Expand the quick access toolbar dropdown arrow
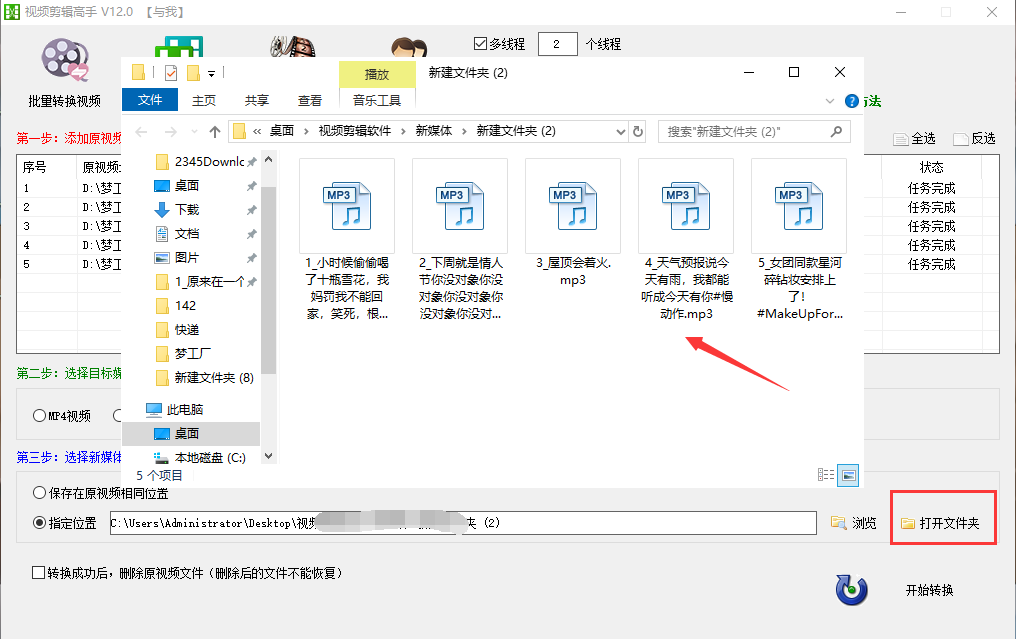 [x=211, y=74]
